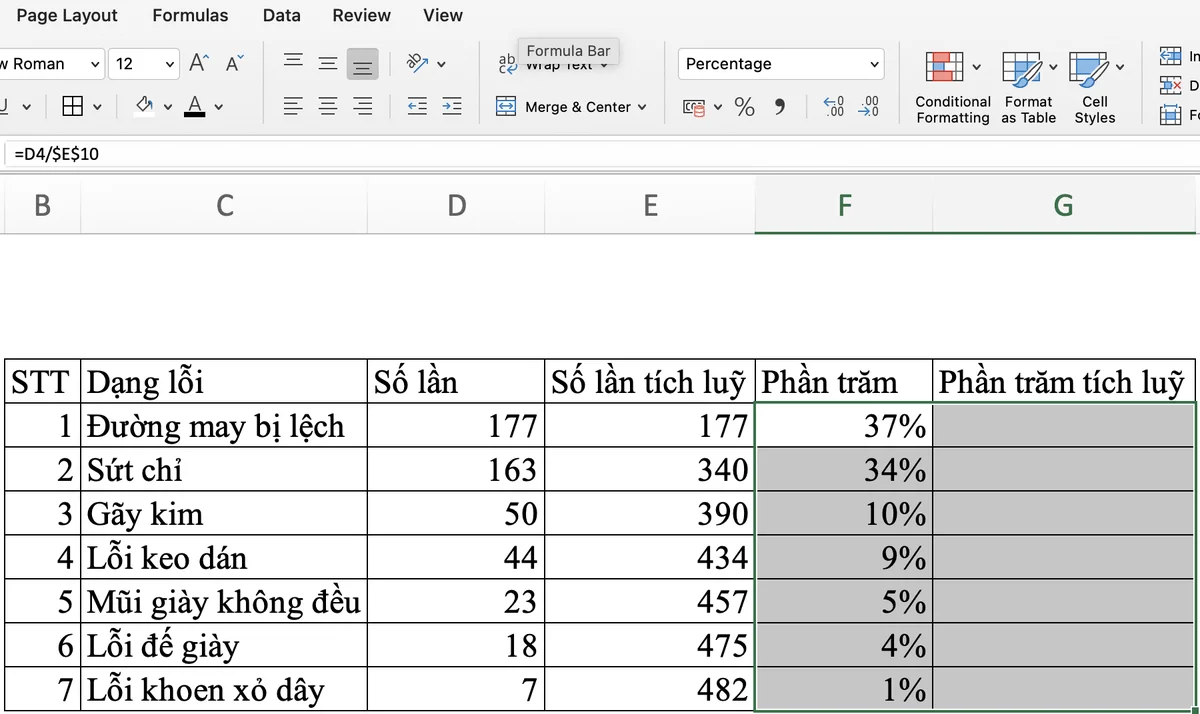Open Format as Table gallery

tap(1029, 88)
